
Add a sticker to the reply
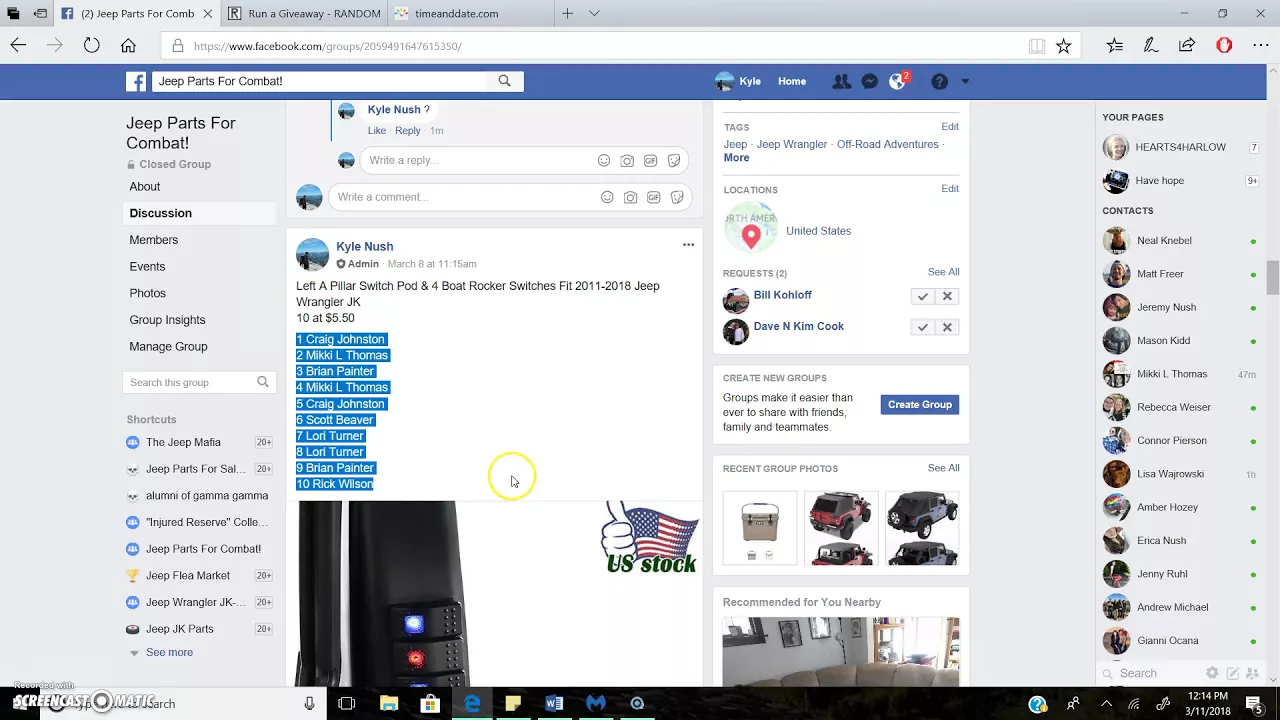(674, 161)
